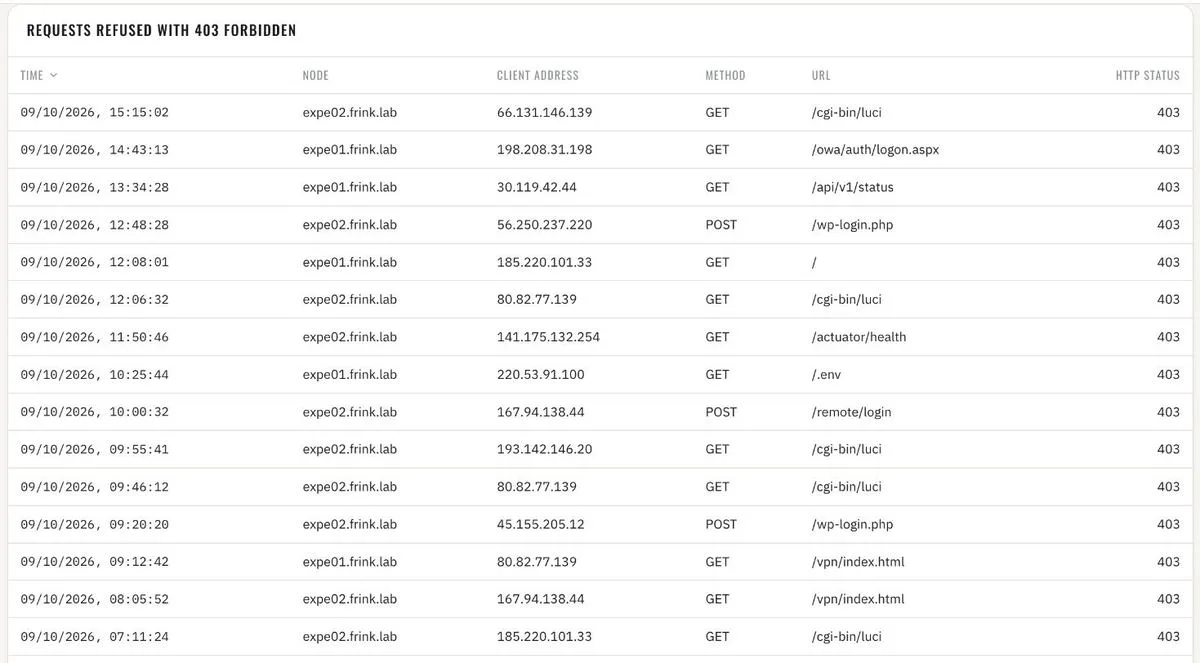
Task: Click 403 status in the 07:11:24 row
Action: coord(1168,636)
